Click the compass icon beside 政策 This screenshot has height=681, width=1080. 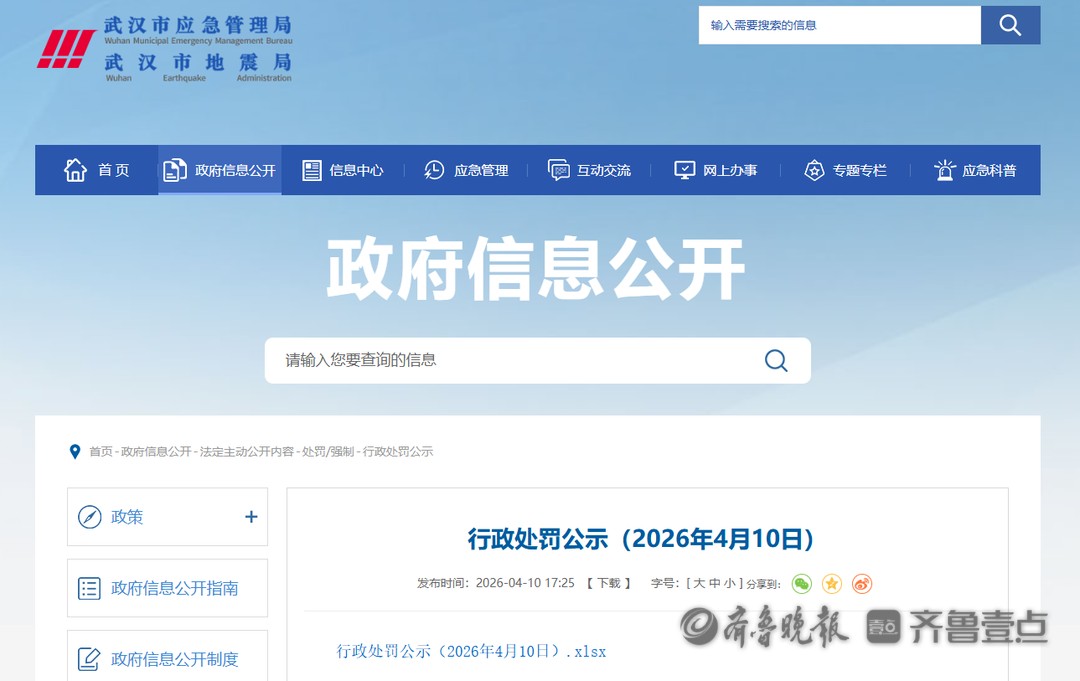[90, 517]
